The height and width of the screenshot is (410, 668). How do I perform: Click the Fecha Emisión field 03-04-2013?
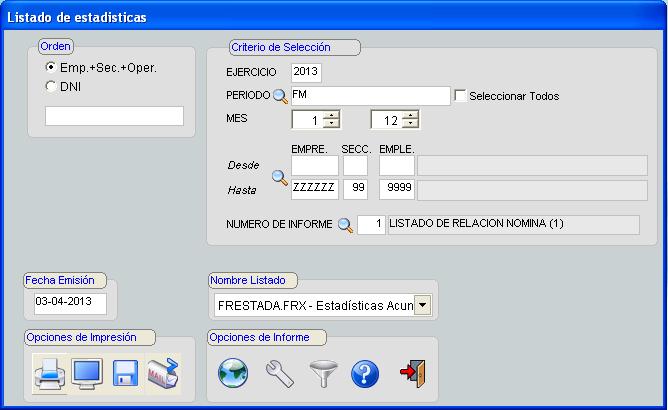[x=70, y=303]
